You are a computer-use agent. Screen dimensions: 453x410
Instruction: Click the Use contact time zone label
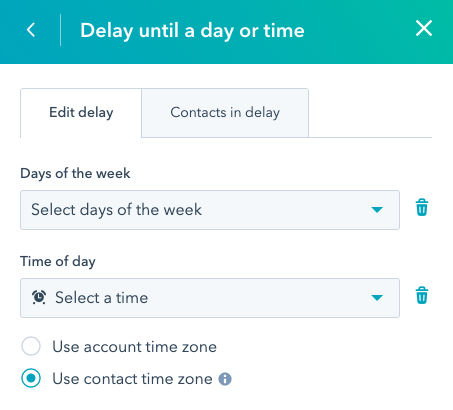tap(132, 379)
